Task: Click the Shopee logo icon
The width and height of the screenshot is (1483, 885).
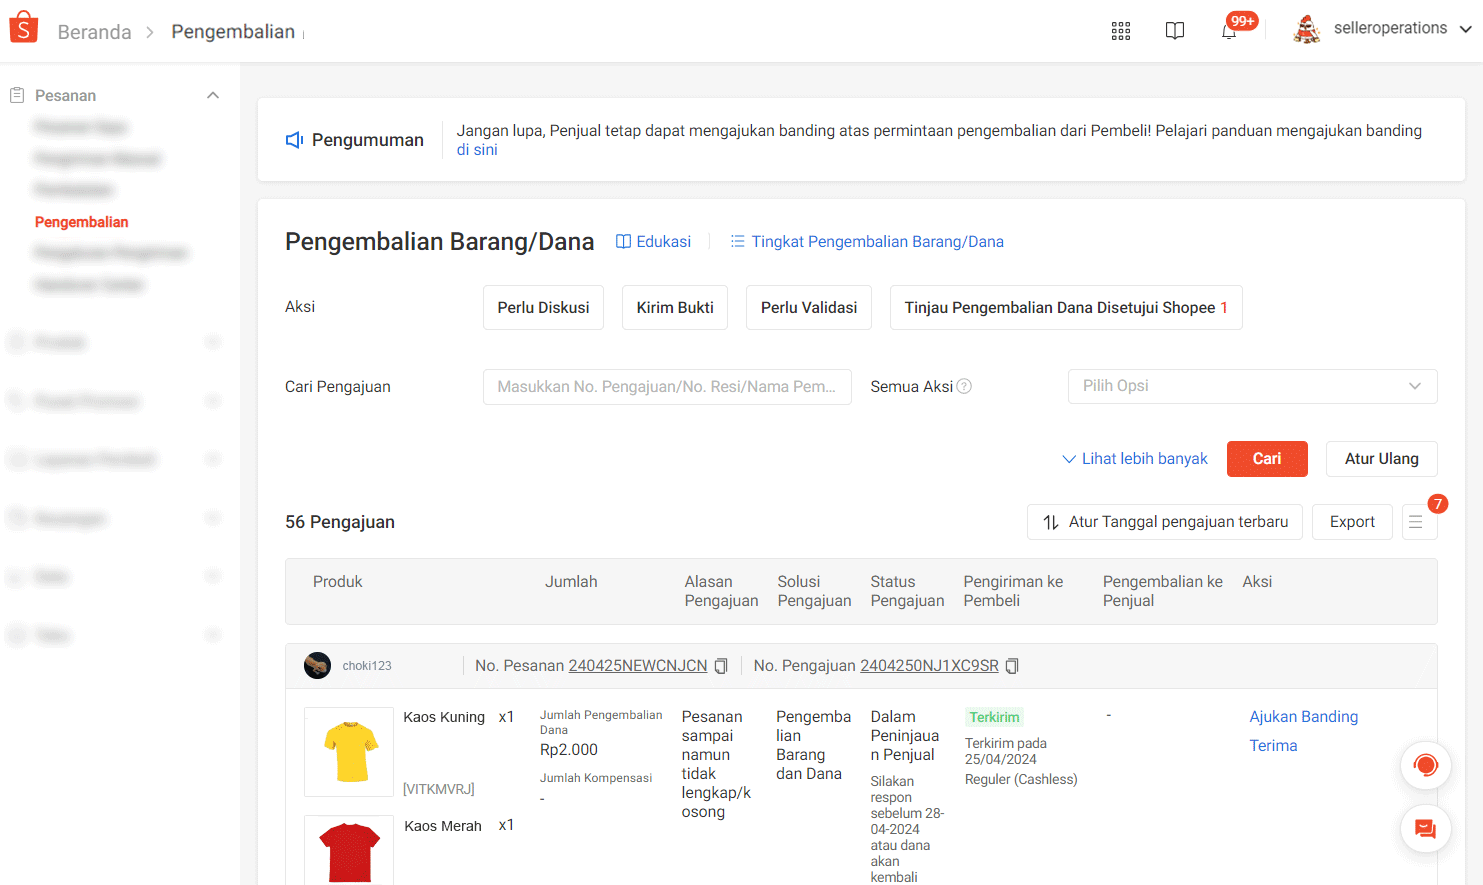Action: pos(23,28)
